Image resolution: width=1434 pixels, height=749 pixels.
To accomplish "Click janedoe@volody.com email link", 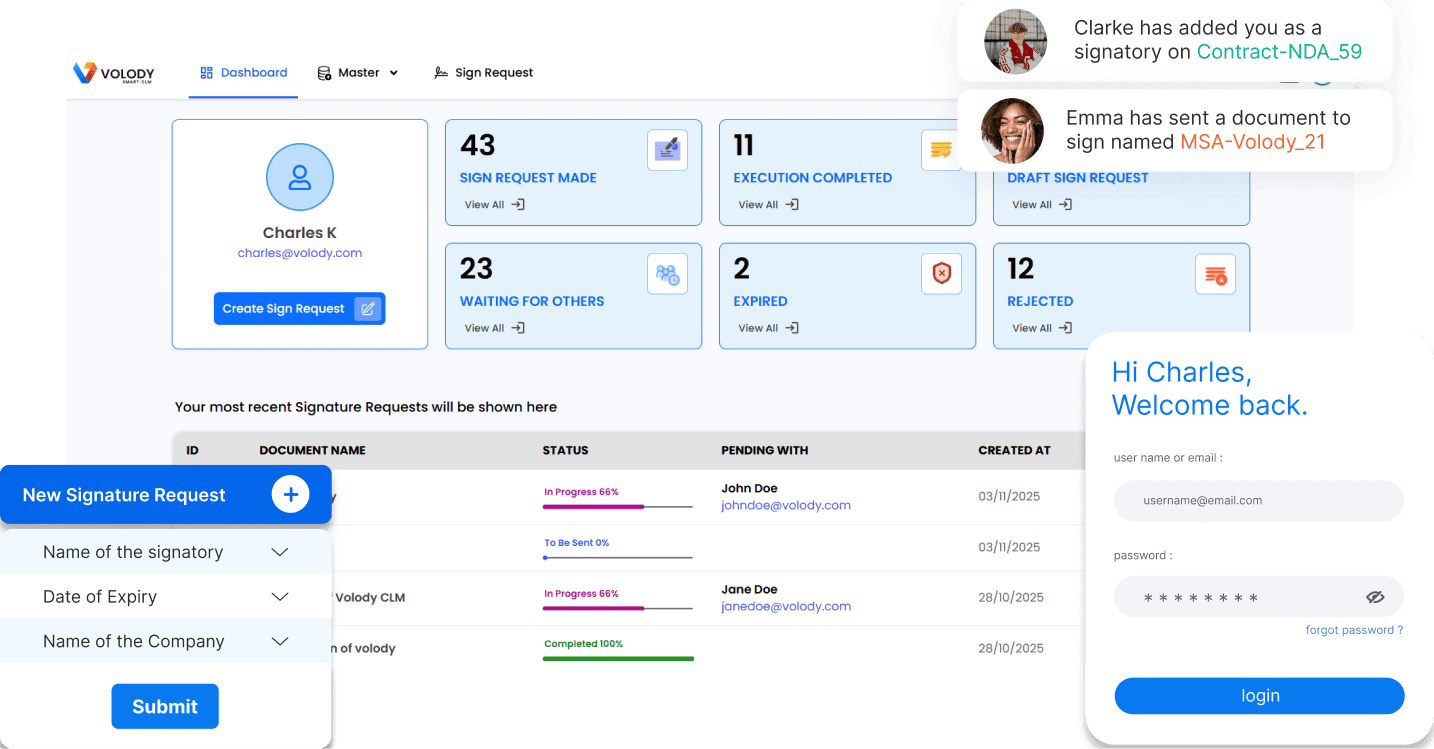I will point(786,606).
